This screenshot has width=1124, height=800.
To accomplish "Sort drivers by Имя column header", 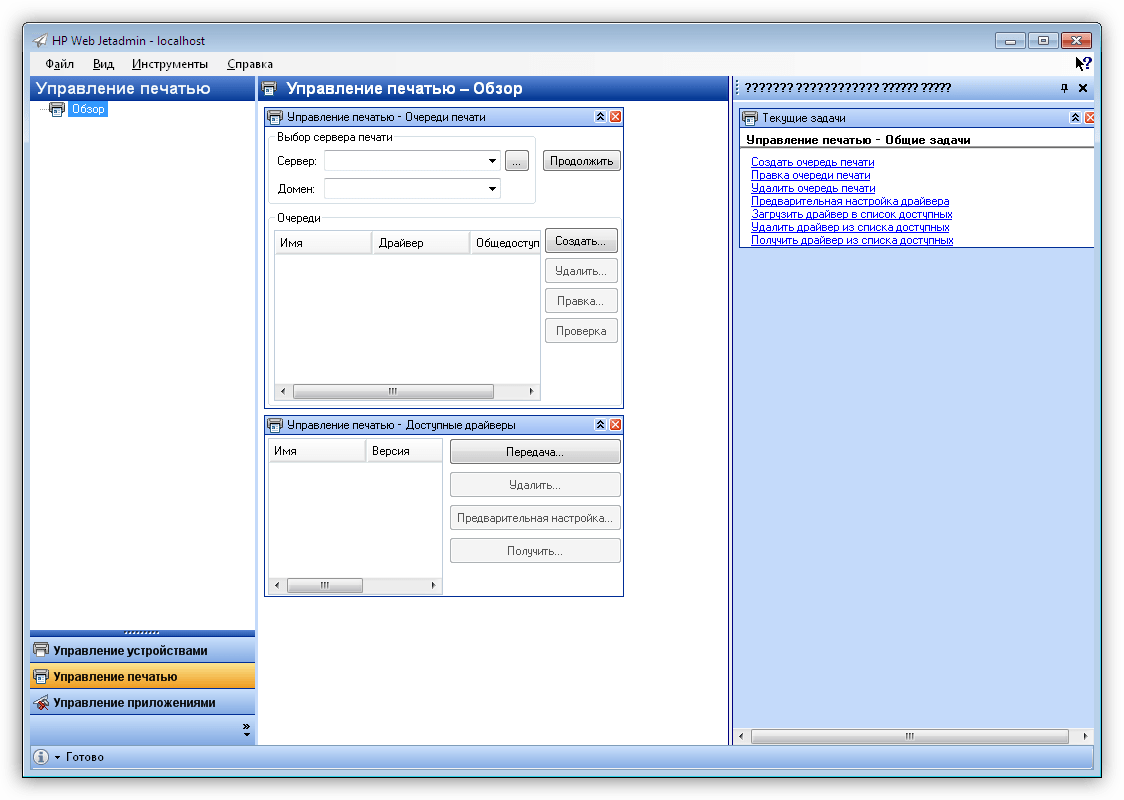I will pyautogui.click(x=318, y=451).
